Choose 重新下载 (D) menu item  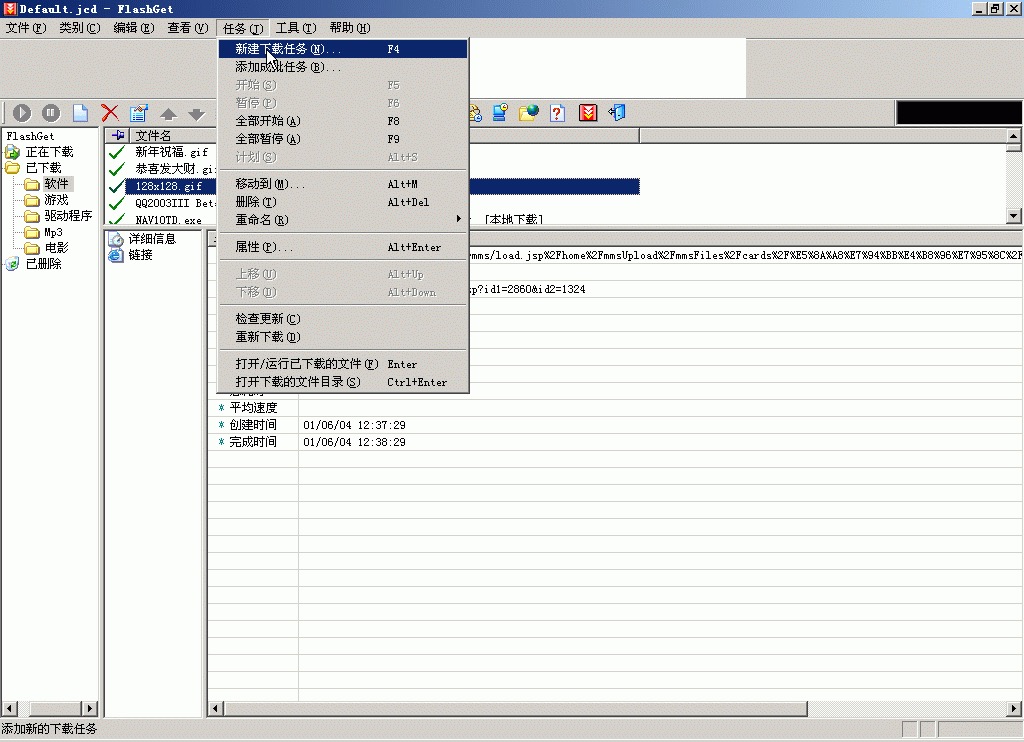tap(343, 337)
